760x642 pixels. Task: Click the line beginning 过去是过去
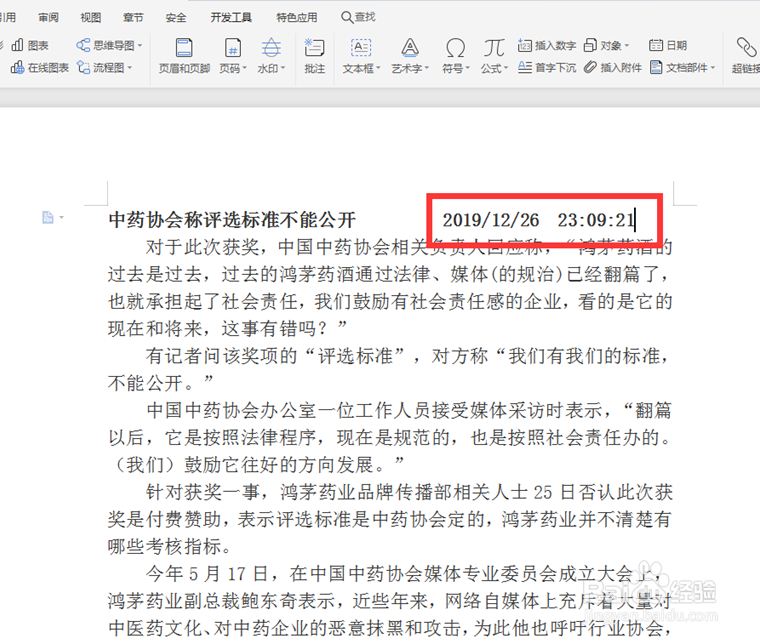390,274
